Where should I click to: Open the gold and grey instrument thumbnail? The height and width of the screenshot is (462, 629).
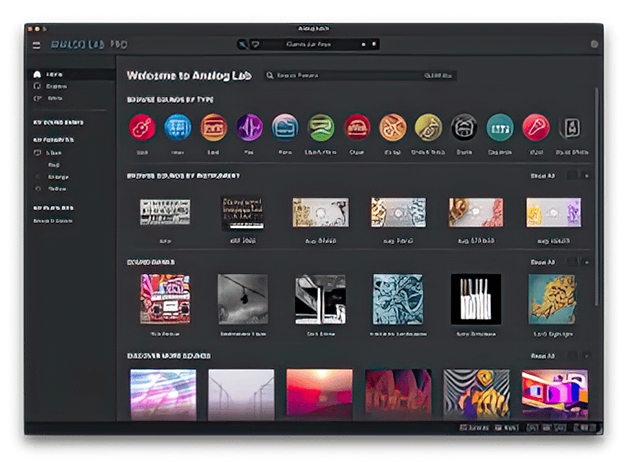click(321, 212)
